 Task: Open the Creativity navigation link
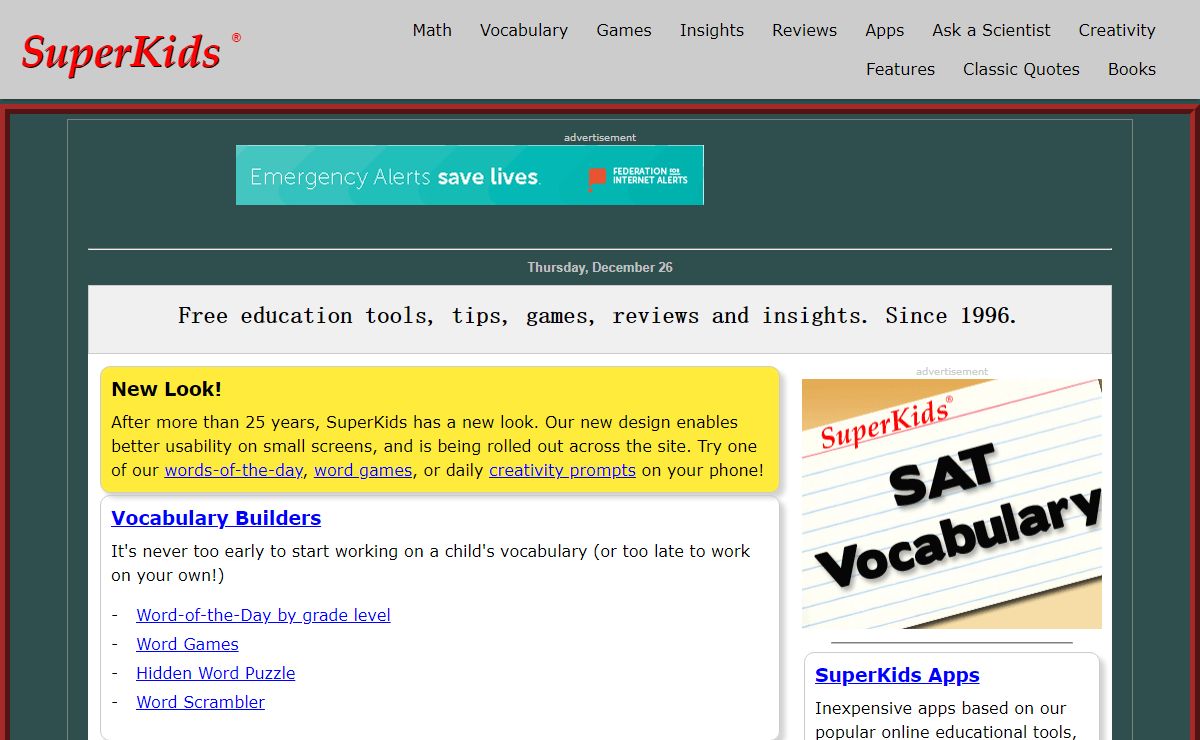click(1117, 30)
